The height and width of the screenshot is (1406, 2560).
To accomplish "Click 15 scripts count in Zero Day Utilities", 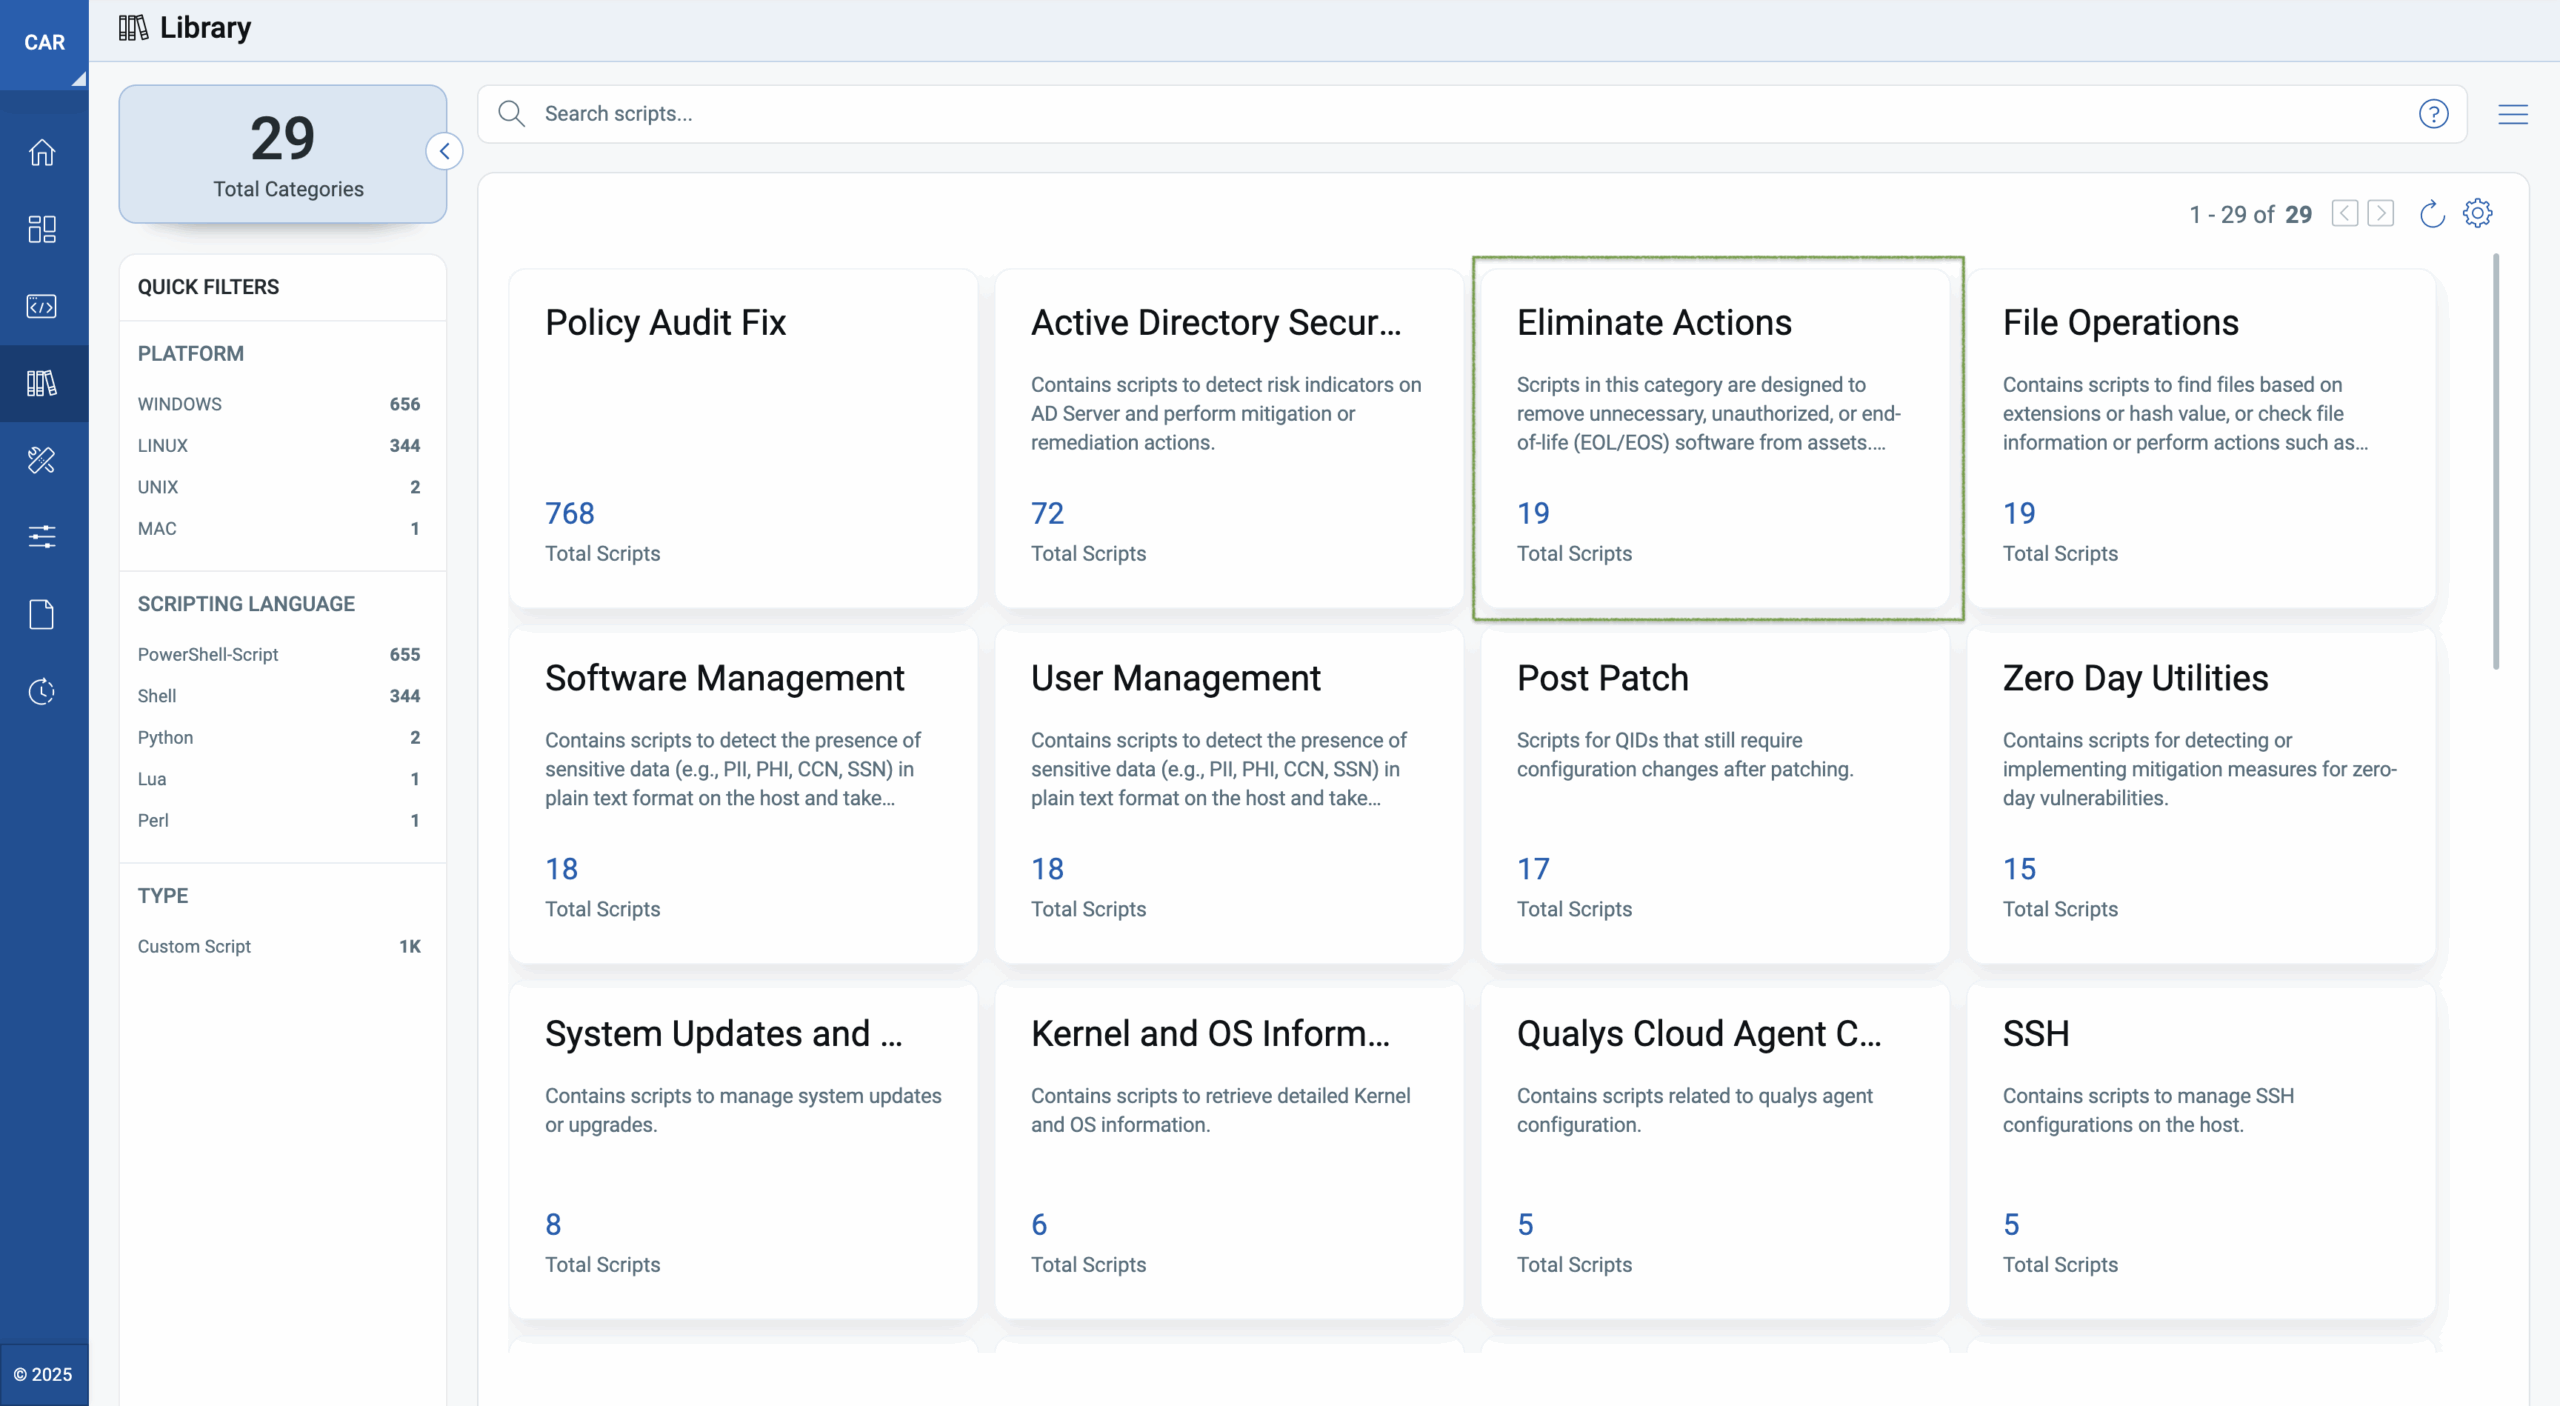I will (2019, 869).
